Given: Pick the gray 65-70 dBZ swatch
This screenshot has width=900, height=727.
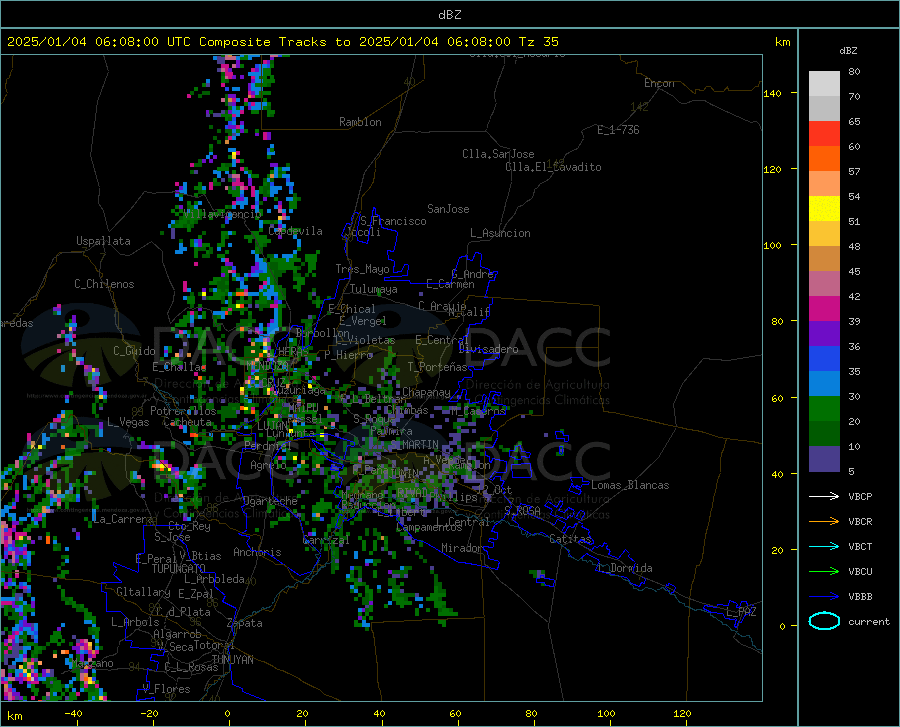Looking at the screenshot, I should tap(824, 108).
